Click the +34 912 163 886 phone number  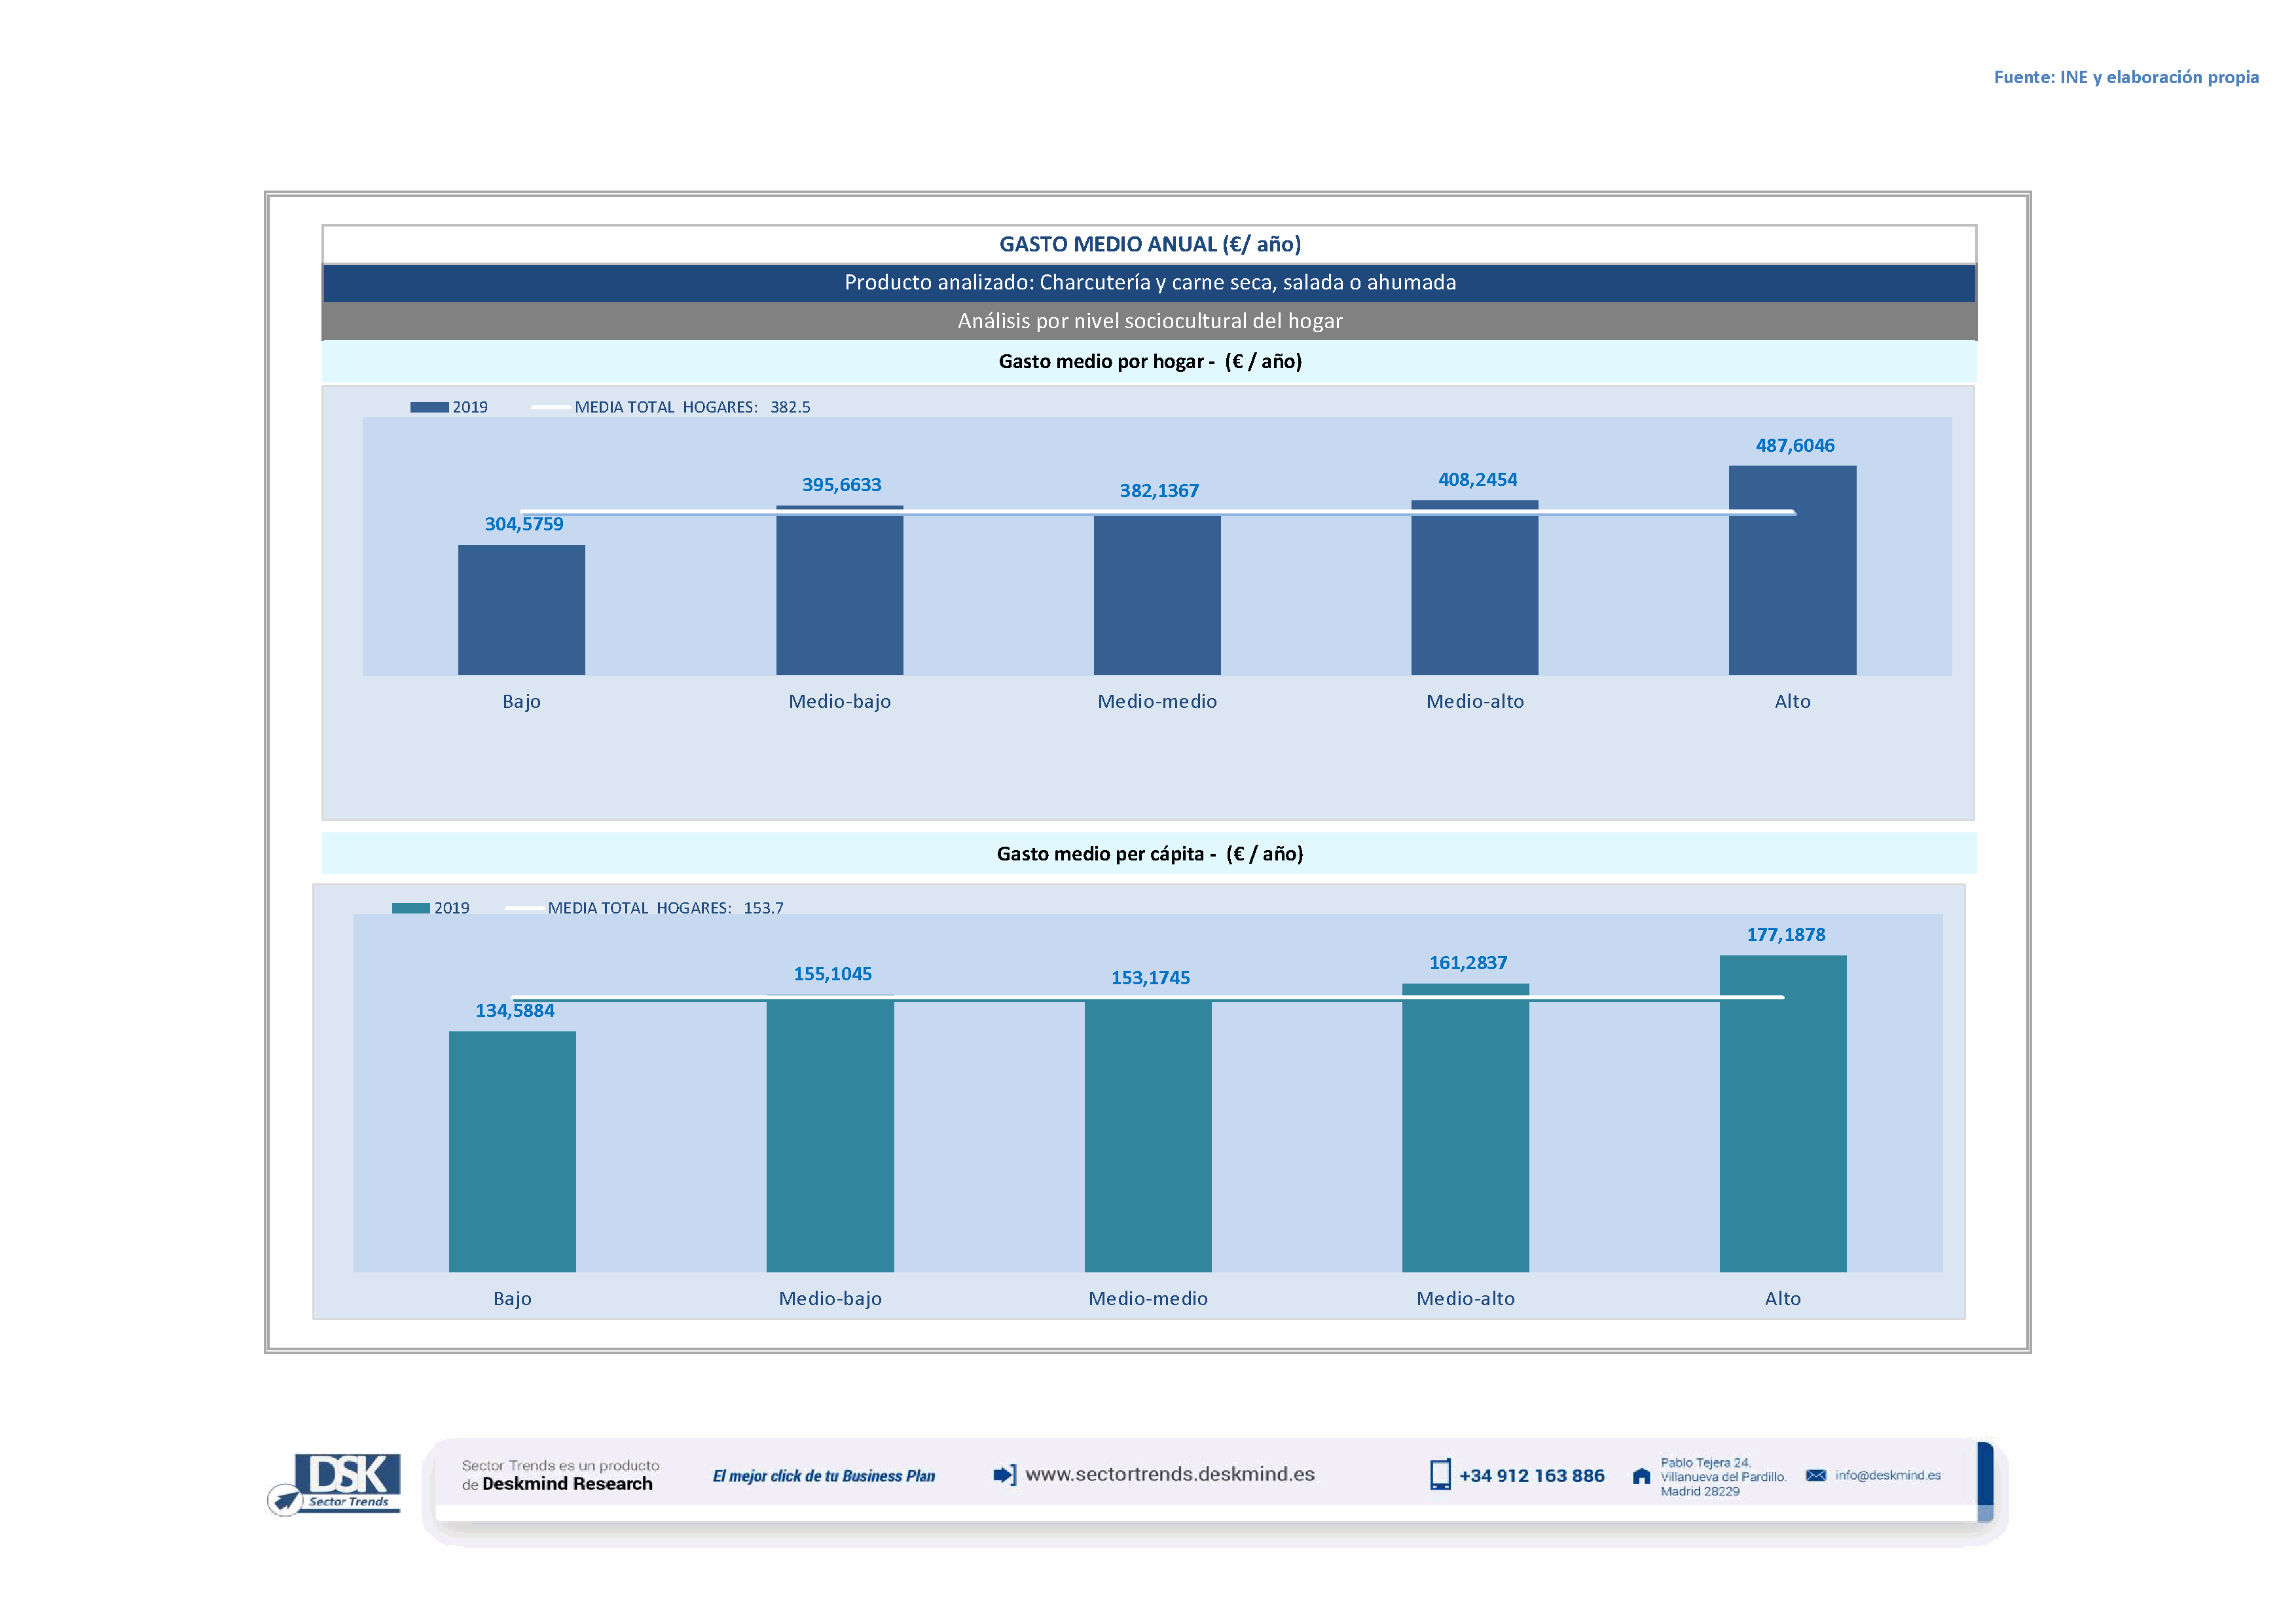tap(1531, 1476)
